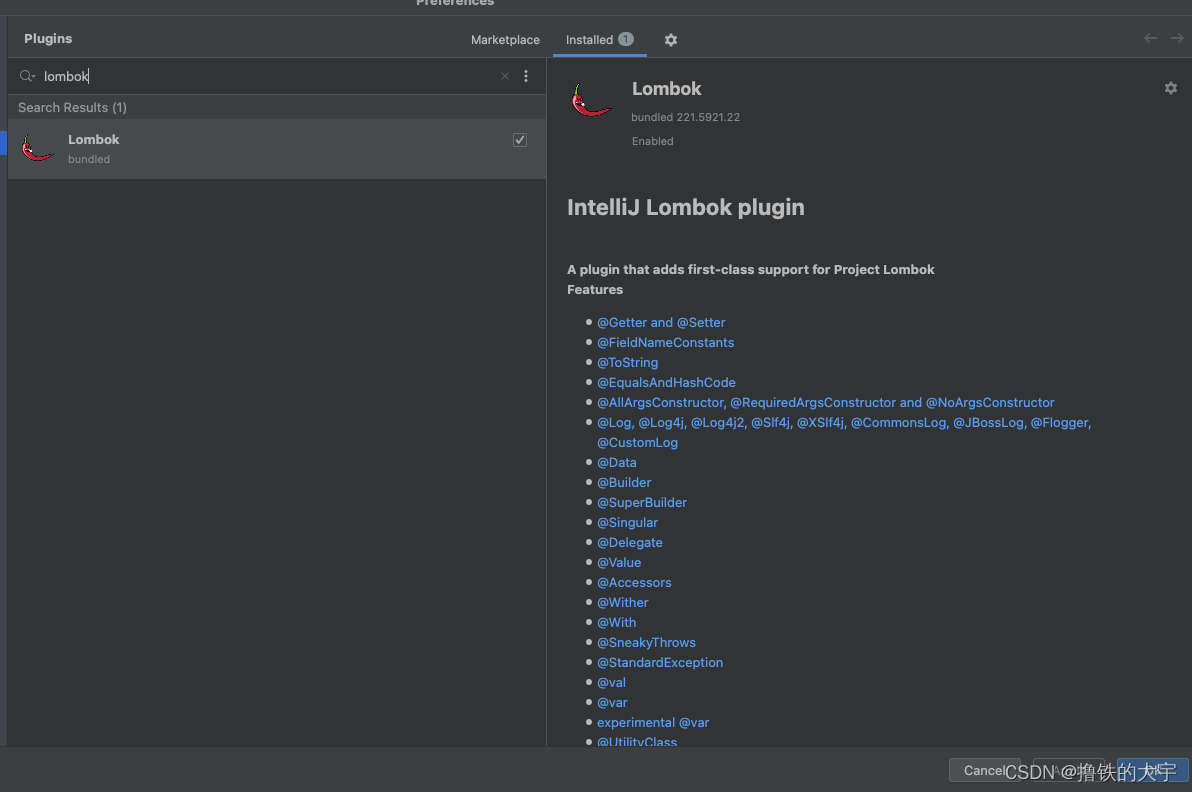The width and height of the screenshot is (1192, 792).
Task: Click the Lombok pepper icon in detail header
Action: [591, 100]
